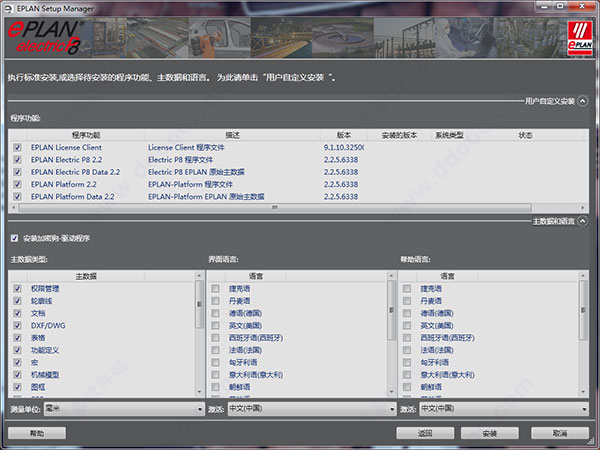Click the 安装的版本 column header
600x450 pixels.
coord(399,135)
